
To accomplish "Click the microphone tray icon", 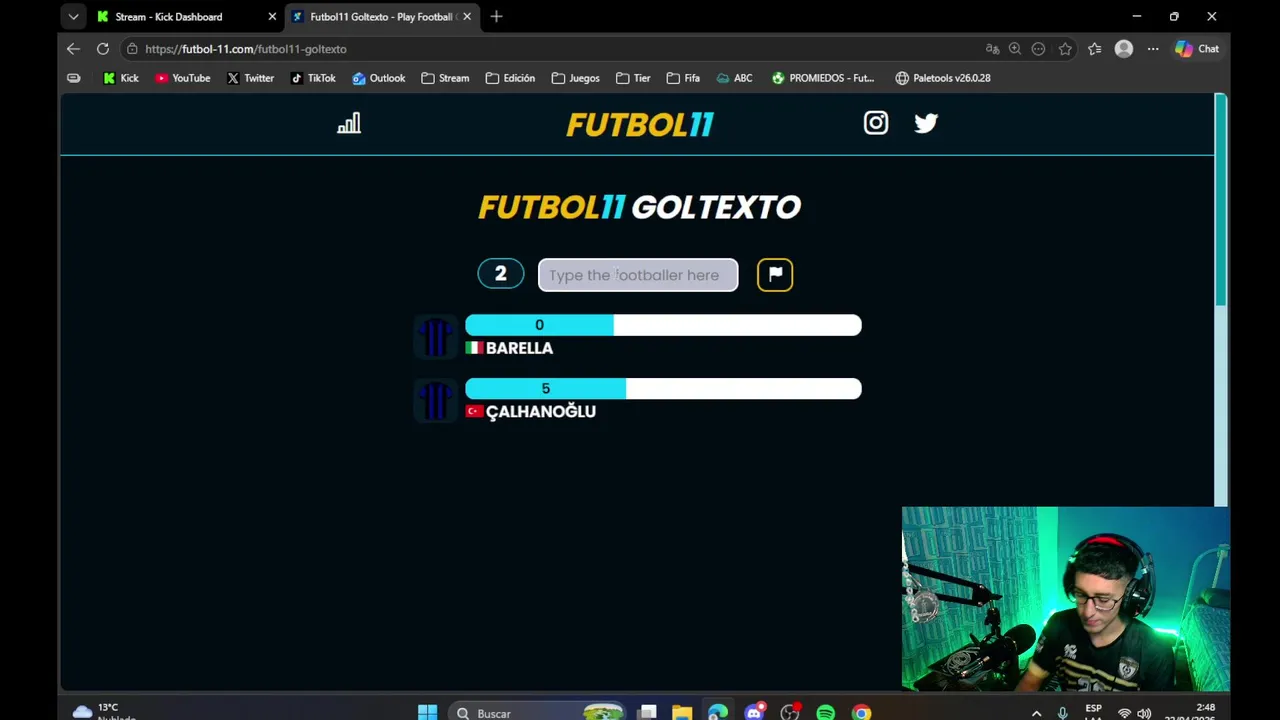I will click(1062, 713).
